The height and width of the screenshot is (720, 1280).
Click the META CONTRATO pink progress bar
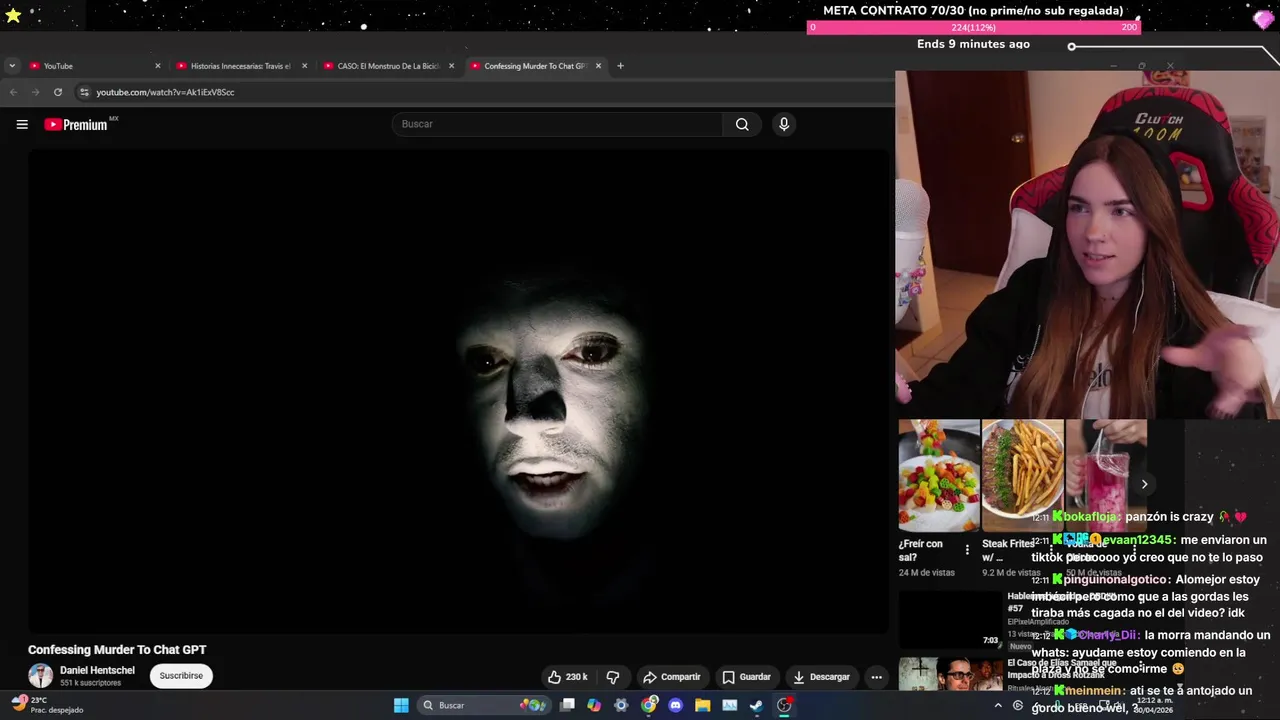pyautogui.click(x=973, y=27)
